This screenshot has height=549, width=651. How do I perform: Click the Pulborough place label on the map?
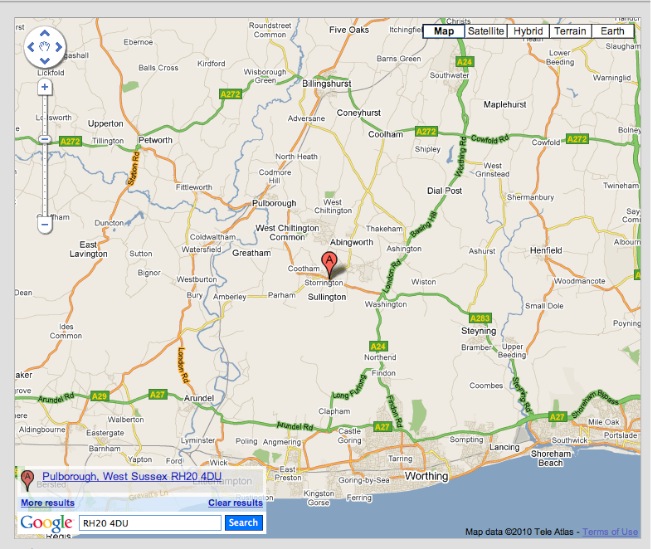pyautogui.click(x=274, y=203)
